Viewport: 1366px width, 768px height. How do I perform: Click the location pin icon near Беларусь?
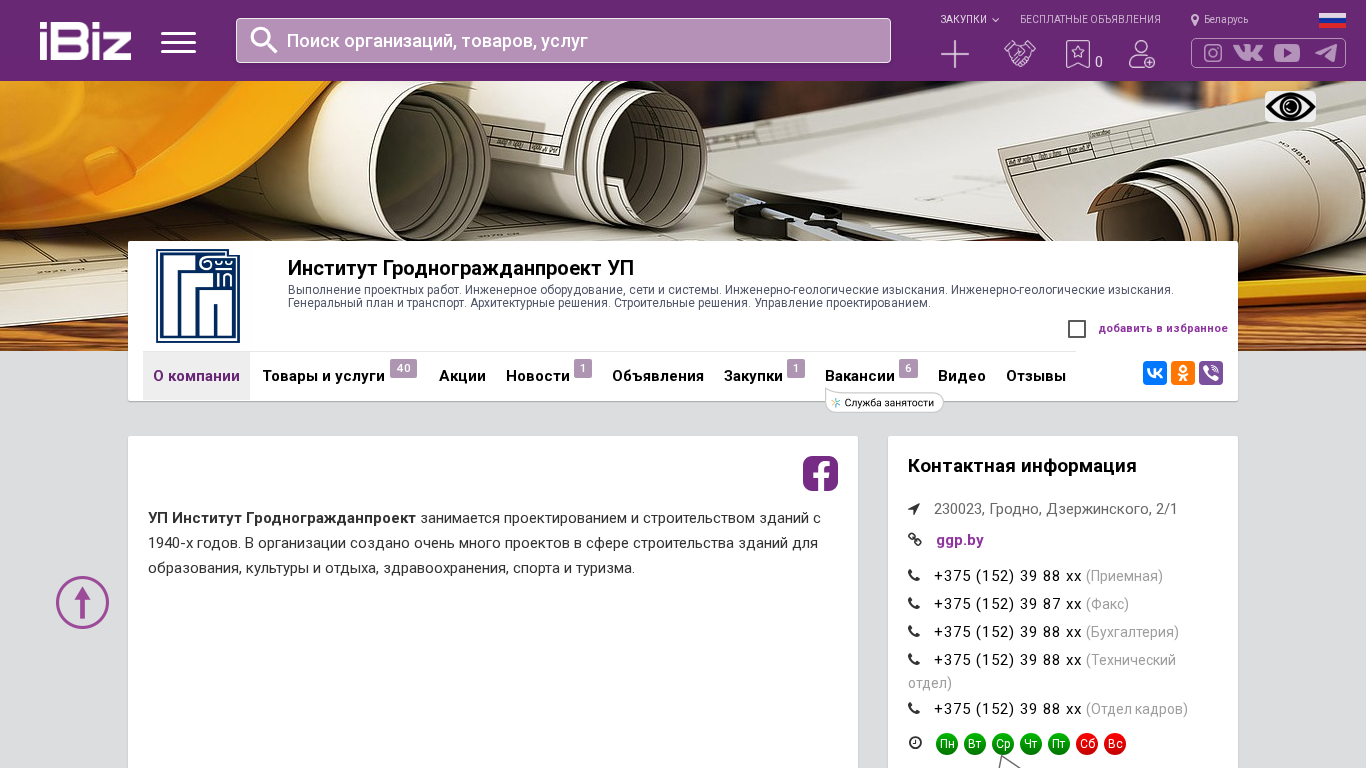[1195, 20]
